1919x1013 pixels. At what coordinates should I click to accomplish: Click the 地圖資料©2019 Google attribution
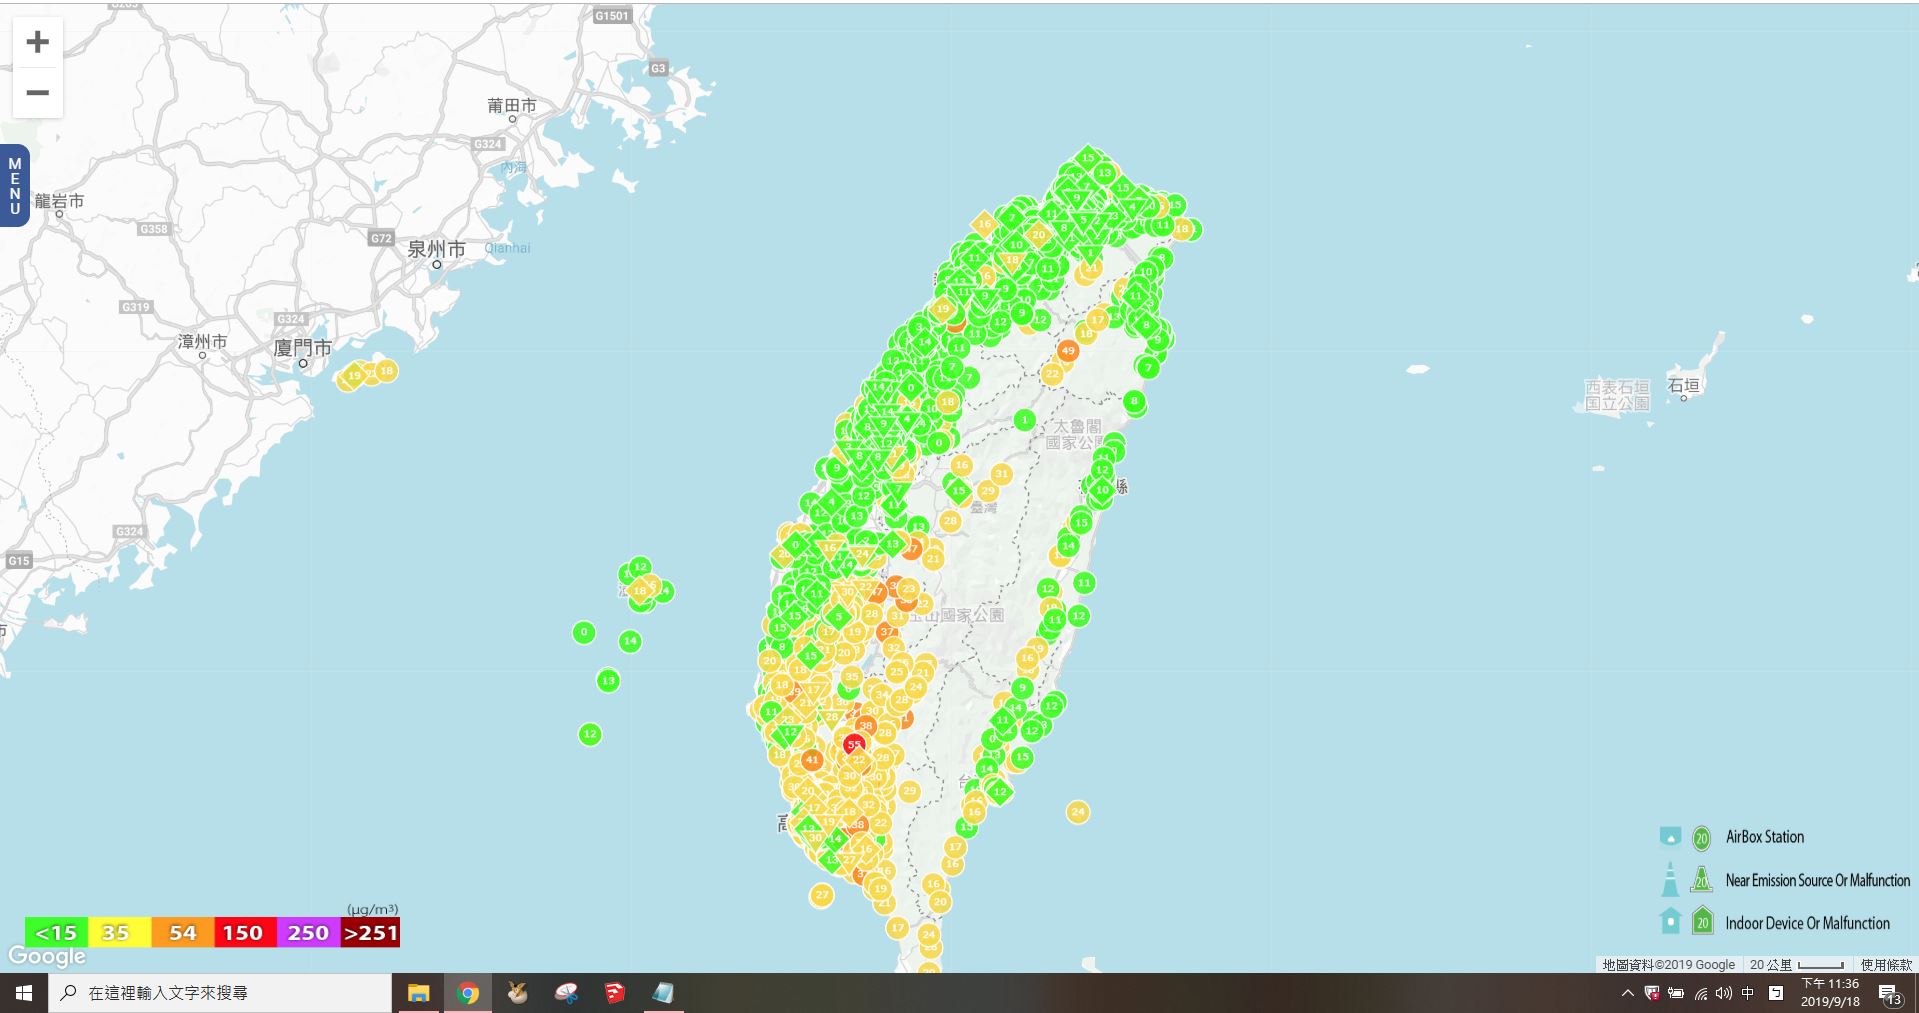point(1668,965)
